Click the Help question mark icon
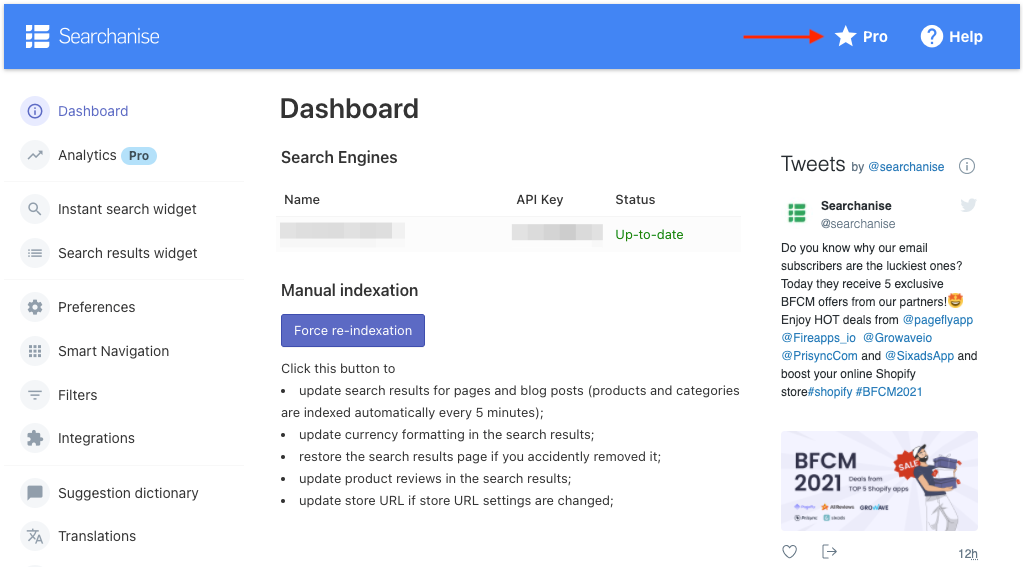The image size is (1023, 567). (931, 37)
